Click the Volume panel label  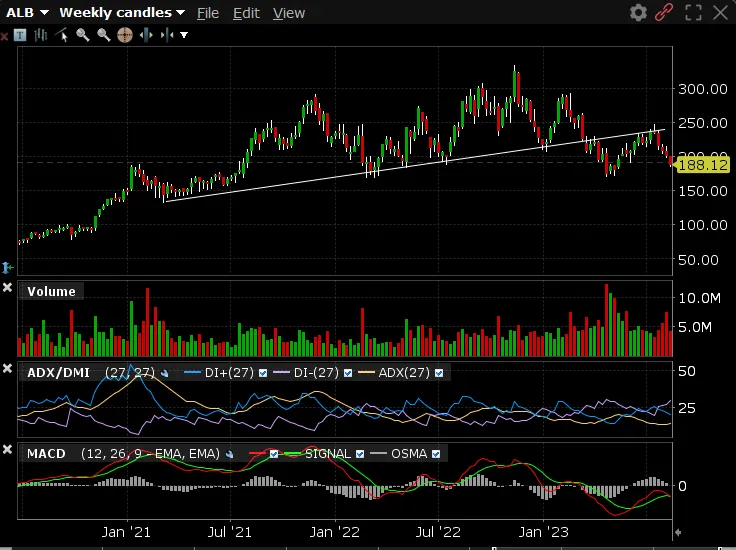51,291
